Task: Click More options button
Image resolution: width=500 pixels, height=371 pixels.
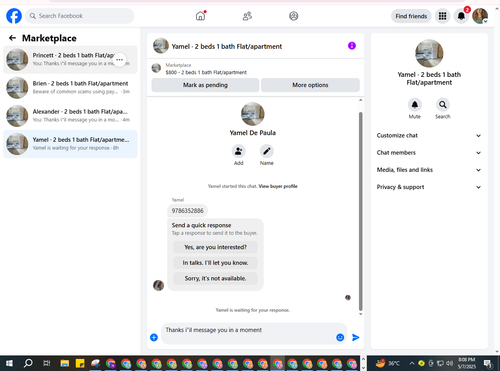Action: 310,85
